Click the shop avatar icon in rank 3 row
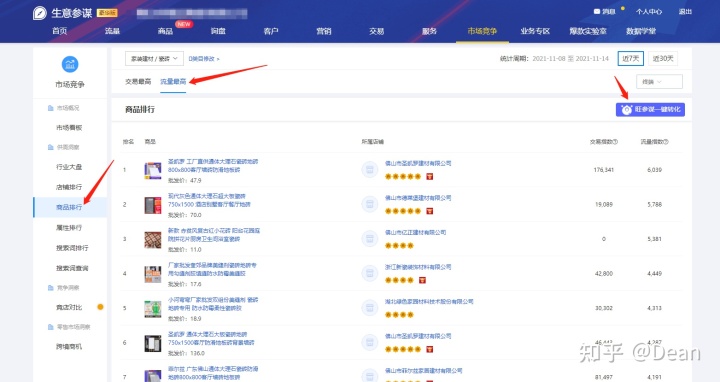The image size is (720, 382). click(x=370, y=239)
